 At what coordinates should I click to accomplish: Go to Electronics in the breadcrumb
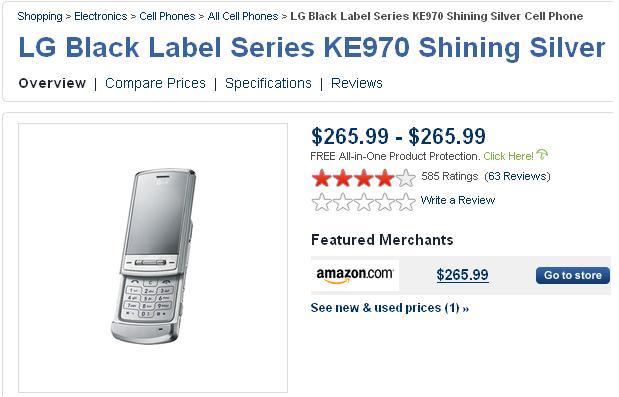click(101, 16)
